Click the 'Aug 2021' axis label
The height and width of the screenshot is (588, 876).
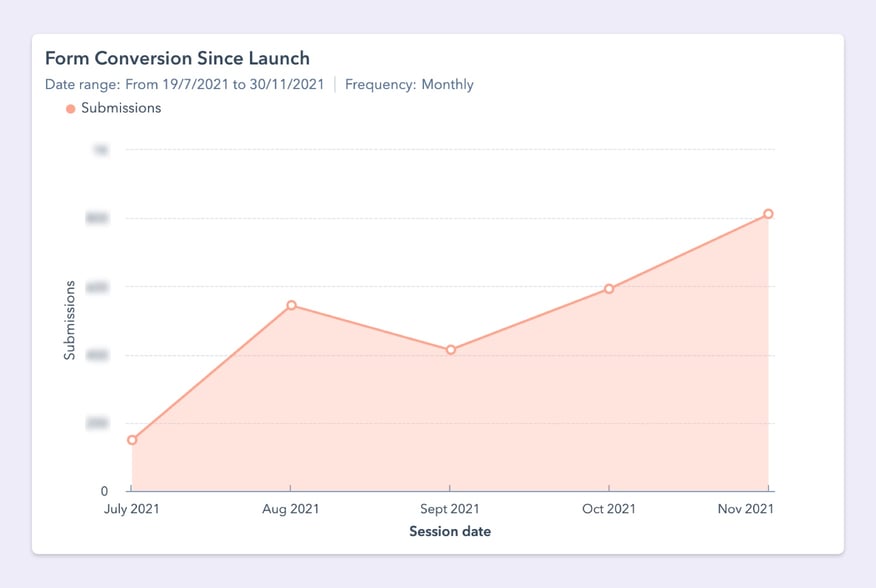(x=291, y=509)
